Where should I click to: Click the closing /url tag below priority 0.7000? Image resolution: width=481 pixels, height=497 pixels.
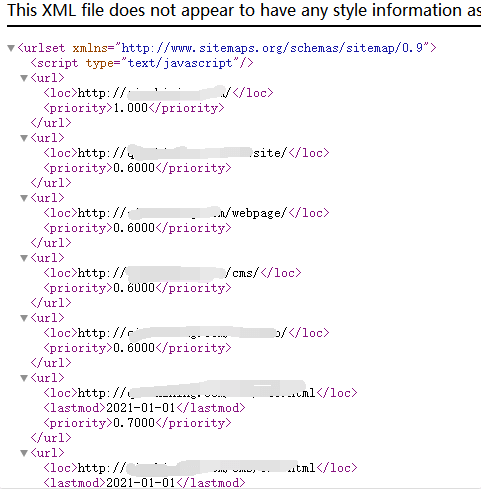[51, 438]
